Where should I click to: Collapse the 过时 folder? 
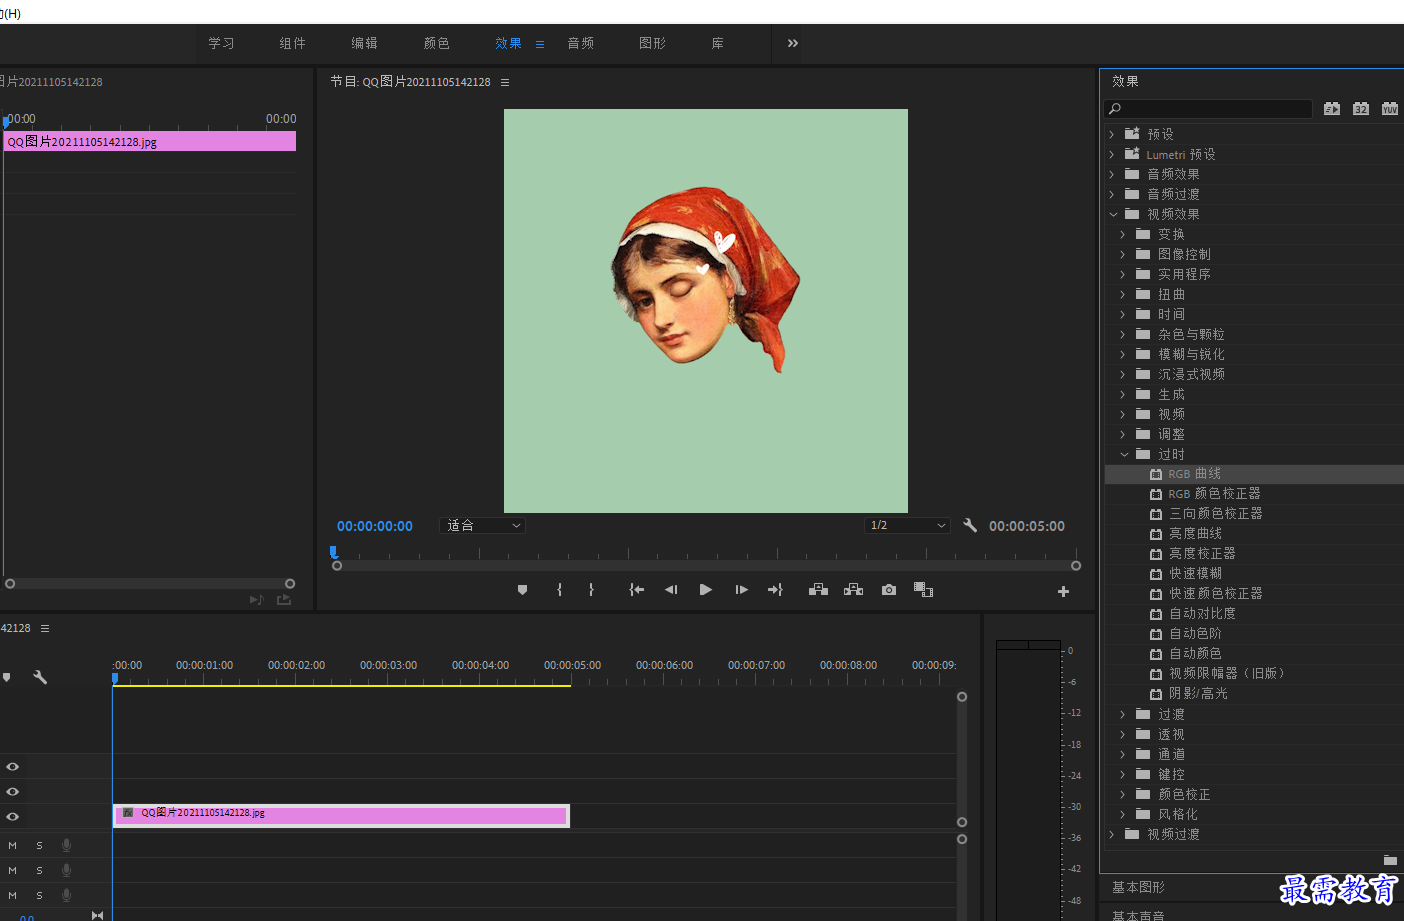click(x=1124, y=454)
